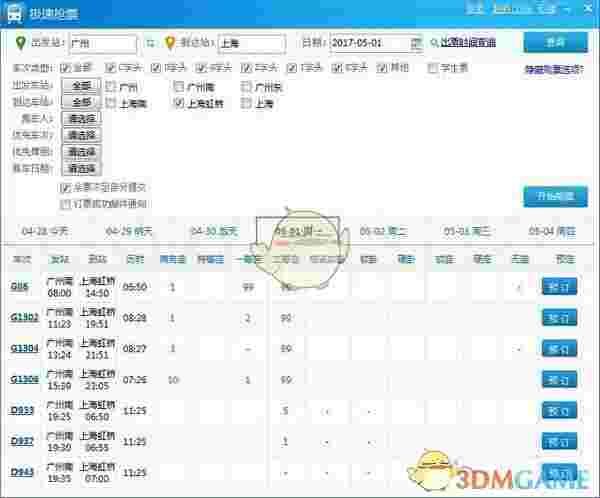
Task: Click the 05:50 duration cell for G86
Action: click(x=135, y=287)
